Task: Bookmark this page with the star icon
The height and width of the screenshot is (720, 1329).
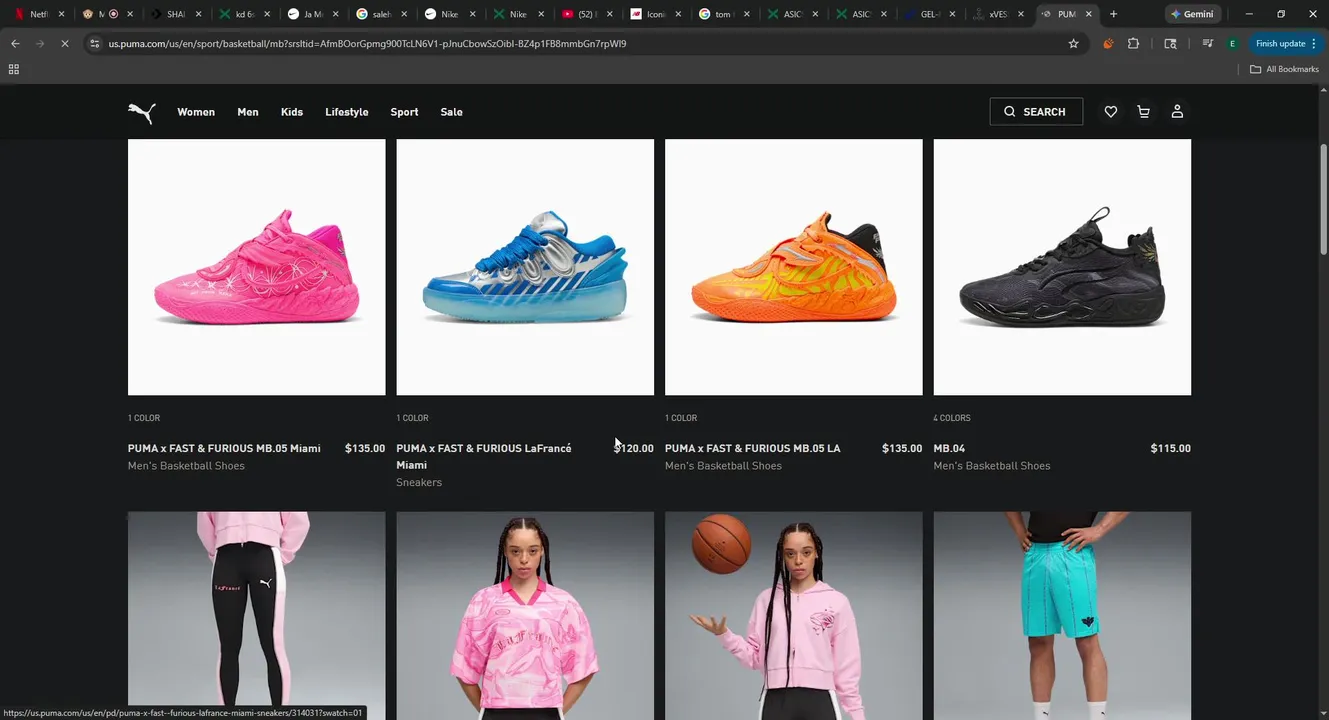Action: coord(1073,44)
